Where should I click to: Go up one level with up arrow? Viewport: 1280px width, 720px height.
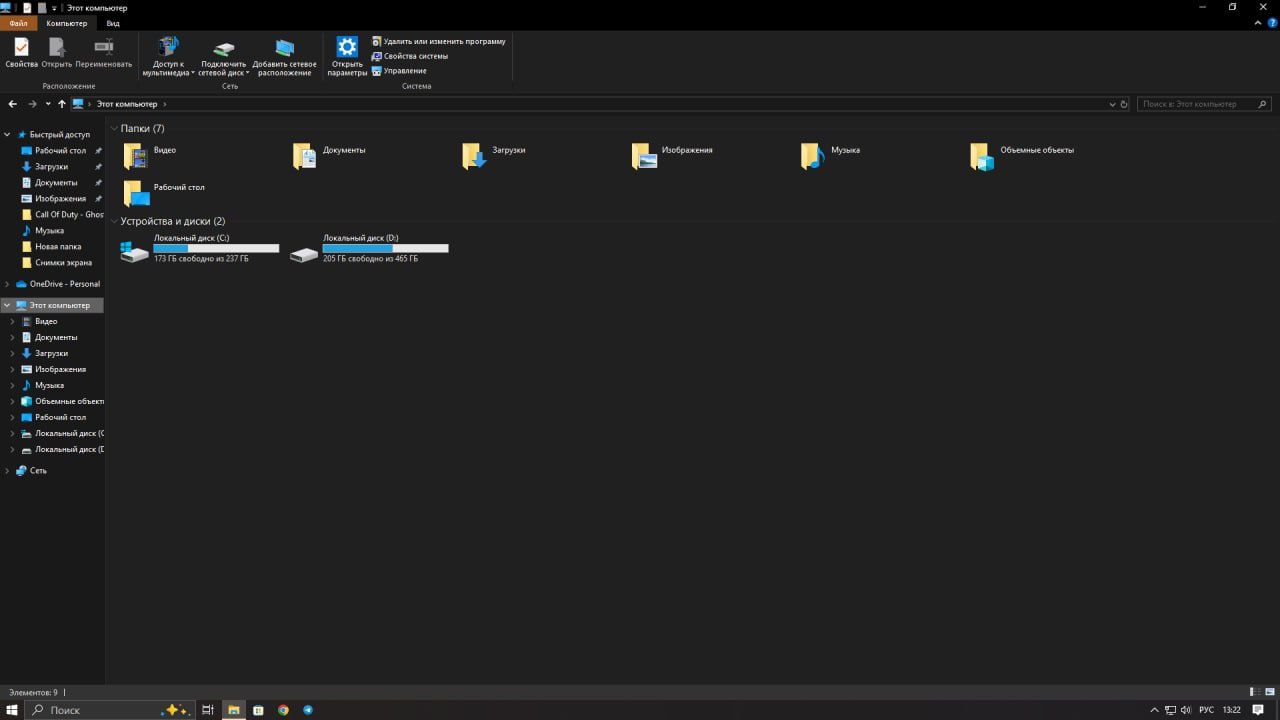(61, 104)
